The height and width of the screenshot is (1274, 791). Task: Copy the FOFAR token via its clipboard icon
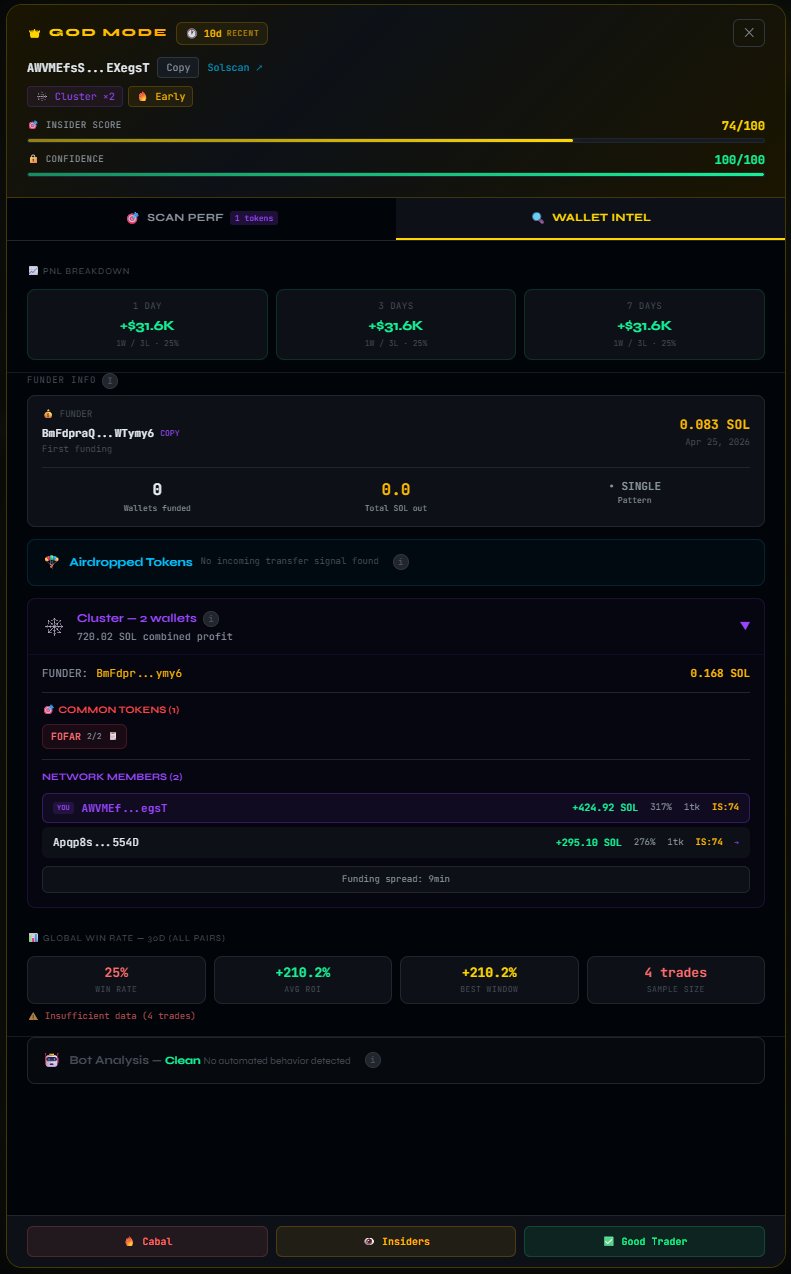pos(113,736)
